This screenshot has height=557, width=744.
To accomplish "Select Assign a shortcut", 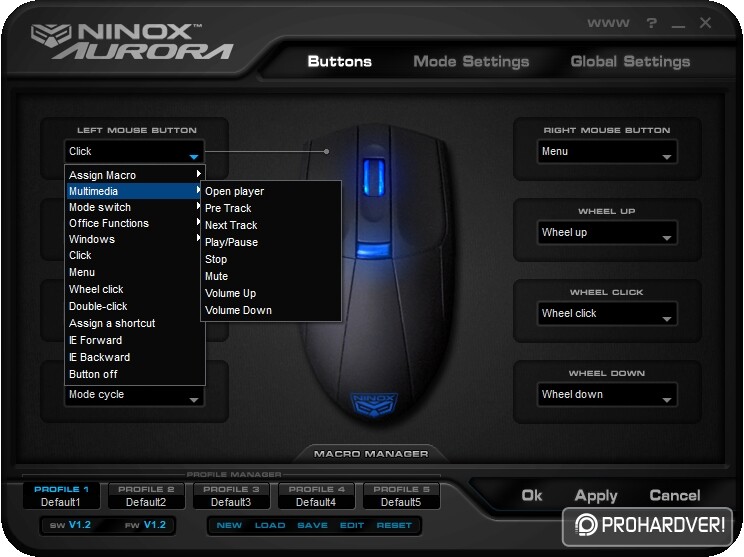I will (x=135, y=324).
